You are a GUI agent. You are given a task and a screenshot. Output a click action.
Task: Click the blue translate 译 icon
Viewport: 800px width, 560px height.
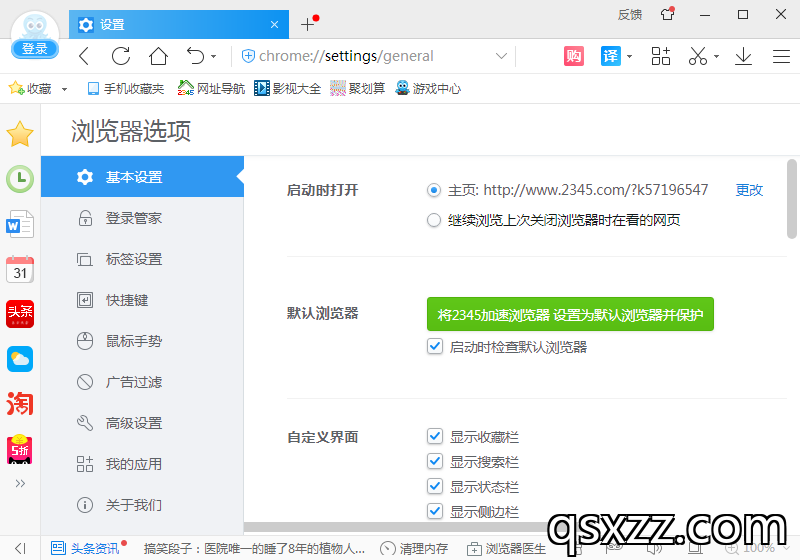pos(611,56)
